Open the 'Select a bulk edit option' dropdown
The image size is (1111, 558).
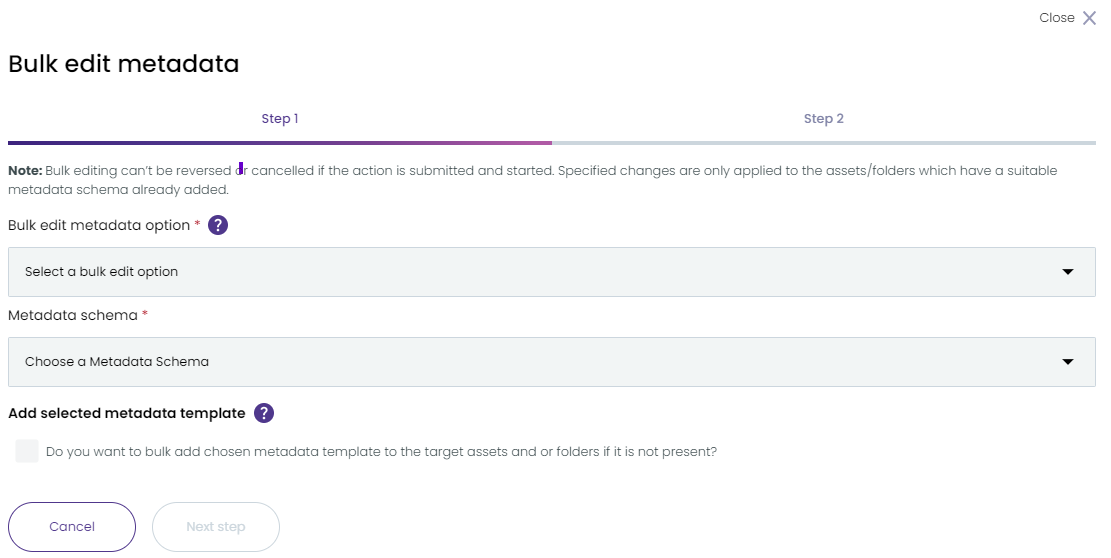[x=552, y=272]
